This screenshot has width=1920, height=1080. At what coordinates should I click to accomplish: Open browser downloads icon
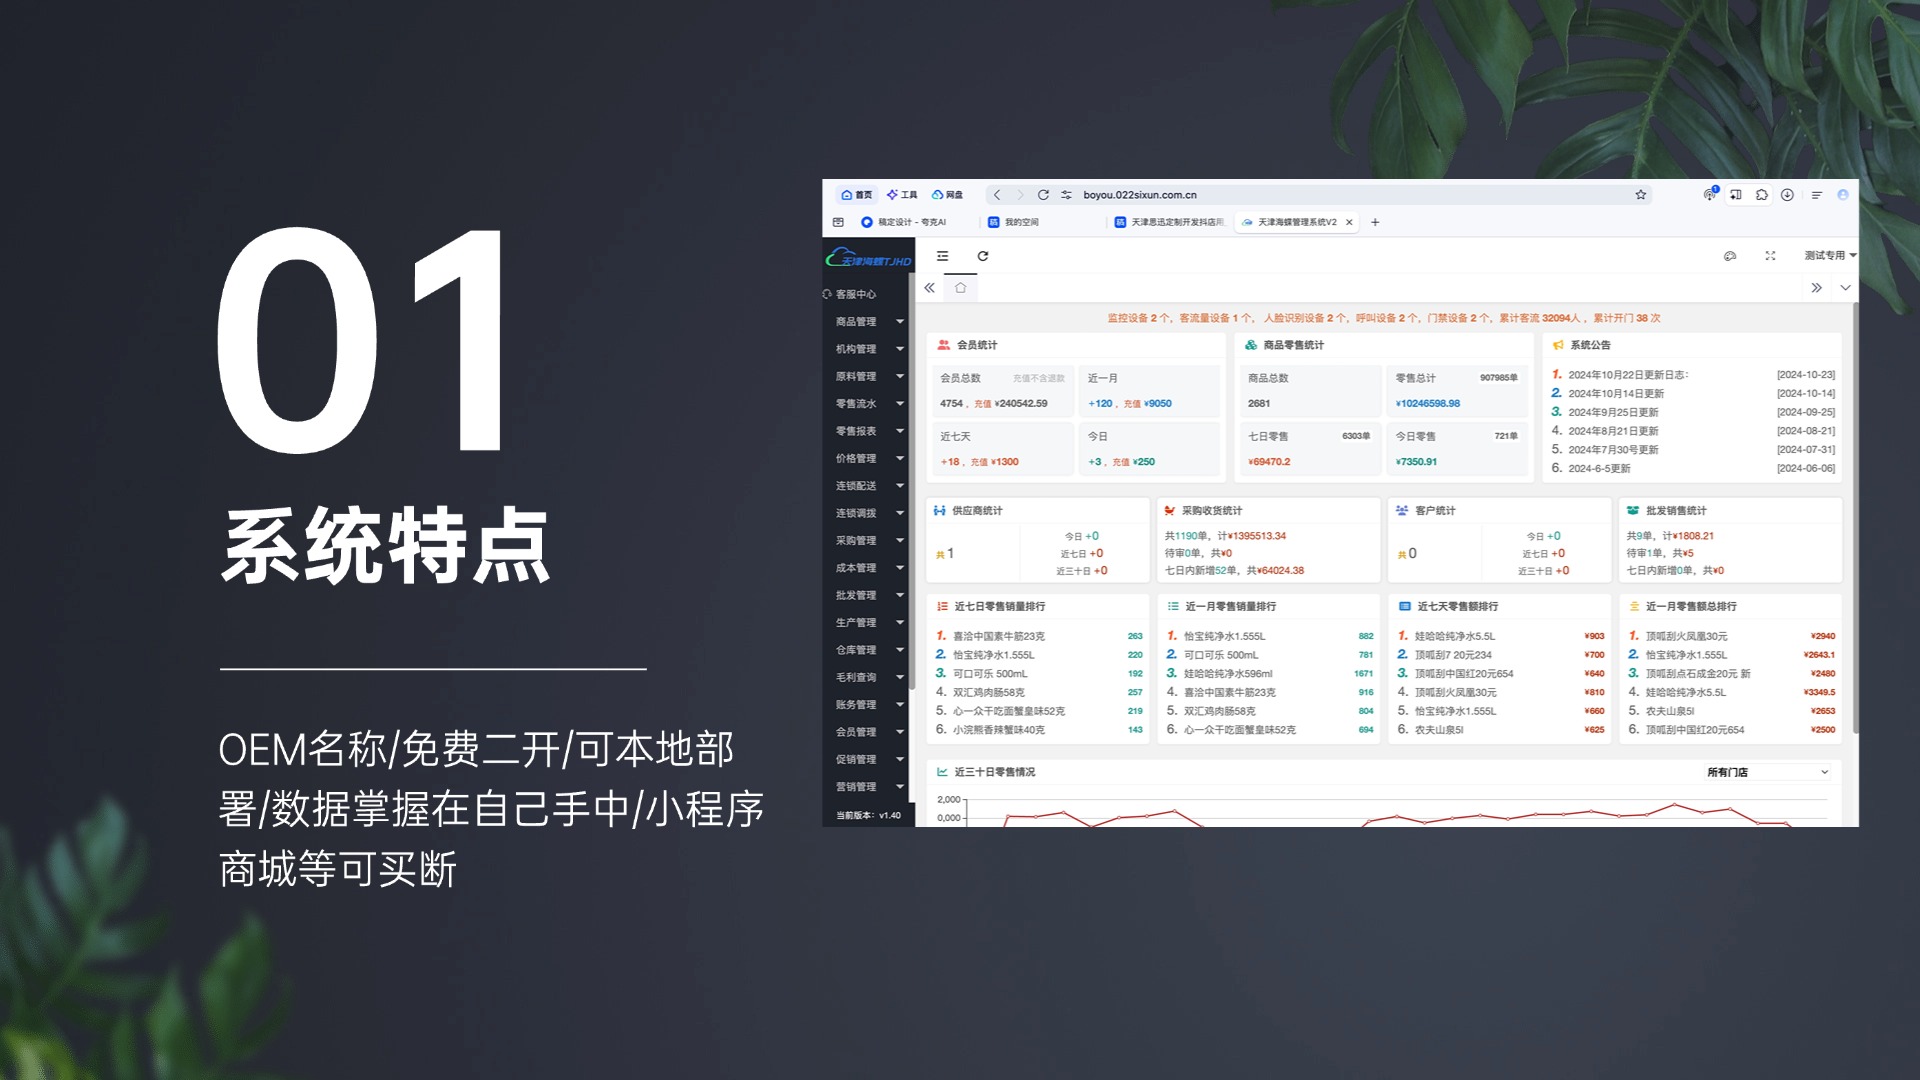[1787, 195]
